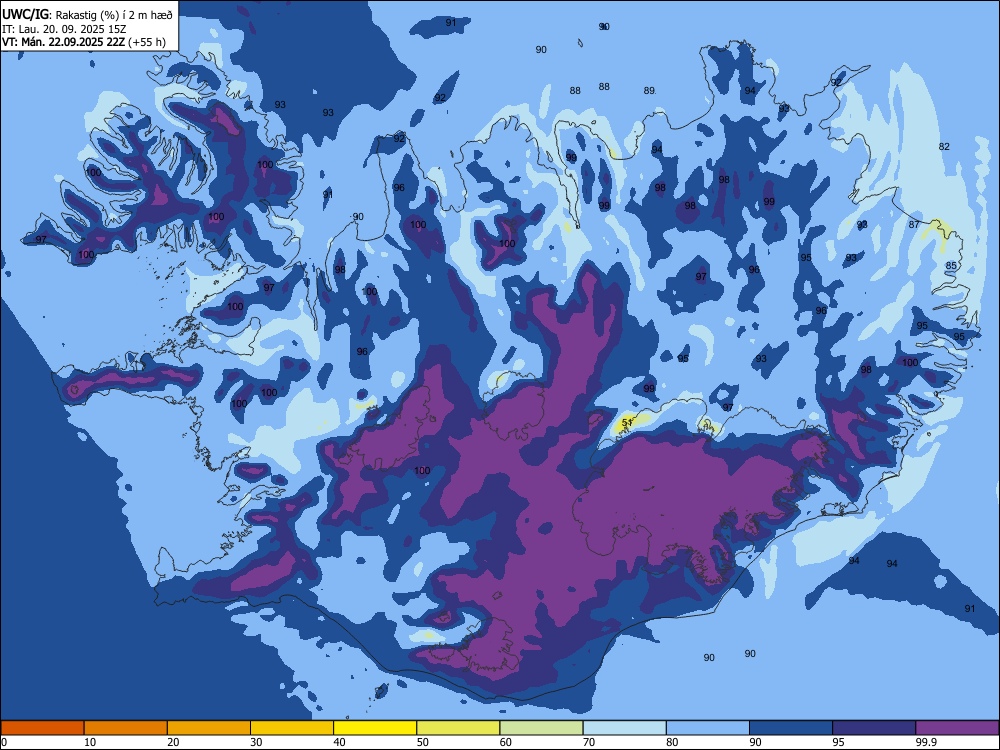Select the legend tick label '50'
1000x750 pixels.
(422, 742)
